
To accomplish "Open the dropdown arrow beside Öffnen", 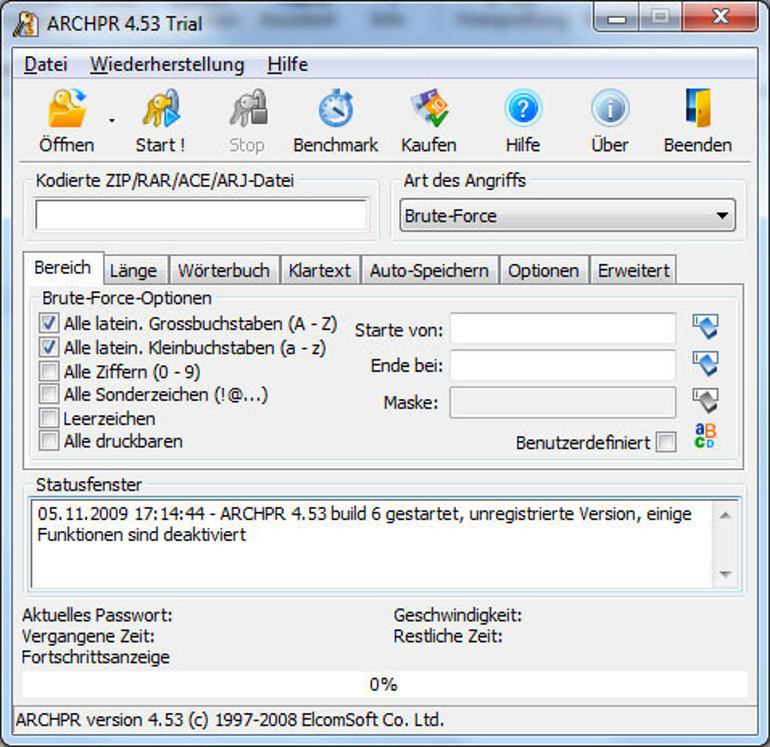I will 112,120.
